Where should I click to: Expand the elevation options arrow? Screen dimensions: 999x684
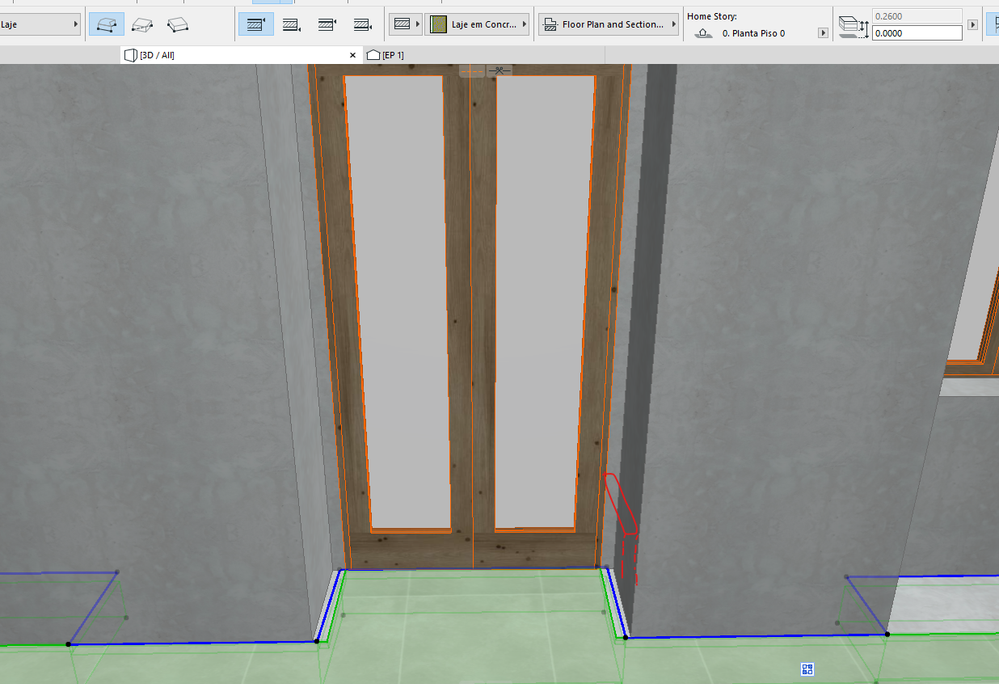click(972, 25)
